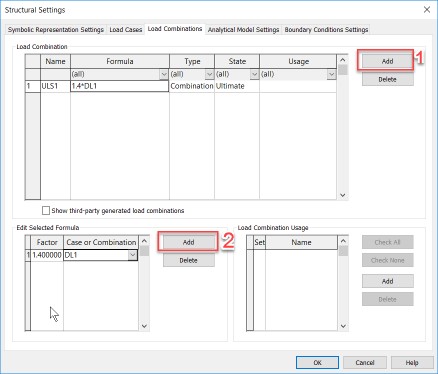Click scroll down arrow of Usage table
Screen dimensions: 438x374
[343, 326]
